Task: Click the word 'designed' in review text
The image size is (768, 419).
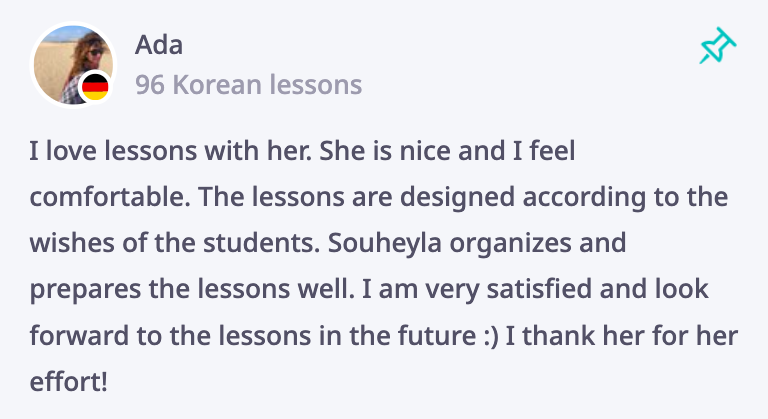Action: click(457, 198)
